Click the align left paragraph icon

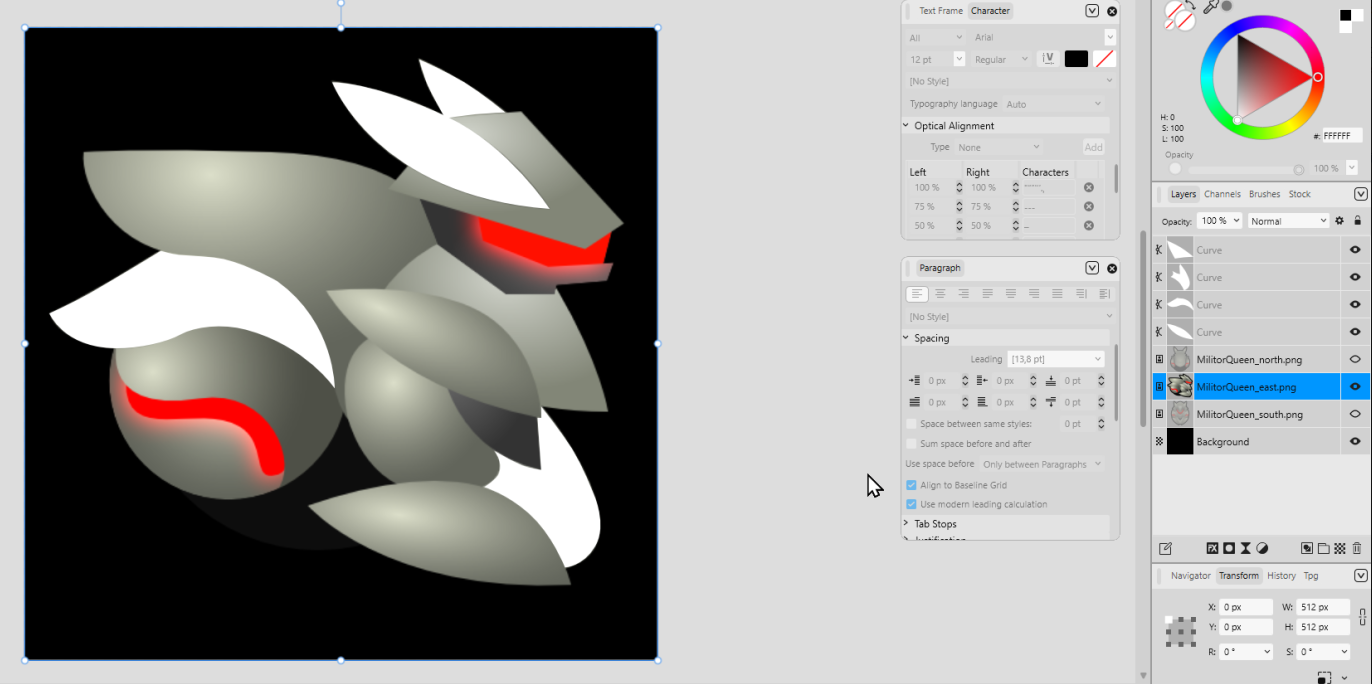point(916,294)
